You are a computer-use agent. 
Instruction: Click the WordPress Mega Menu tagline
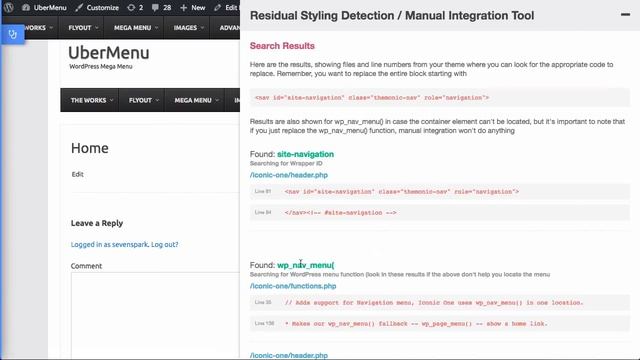(x=101, y=66)
